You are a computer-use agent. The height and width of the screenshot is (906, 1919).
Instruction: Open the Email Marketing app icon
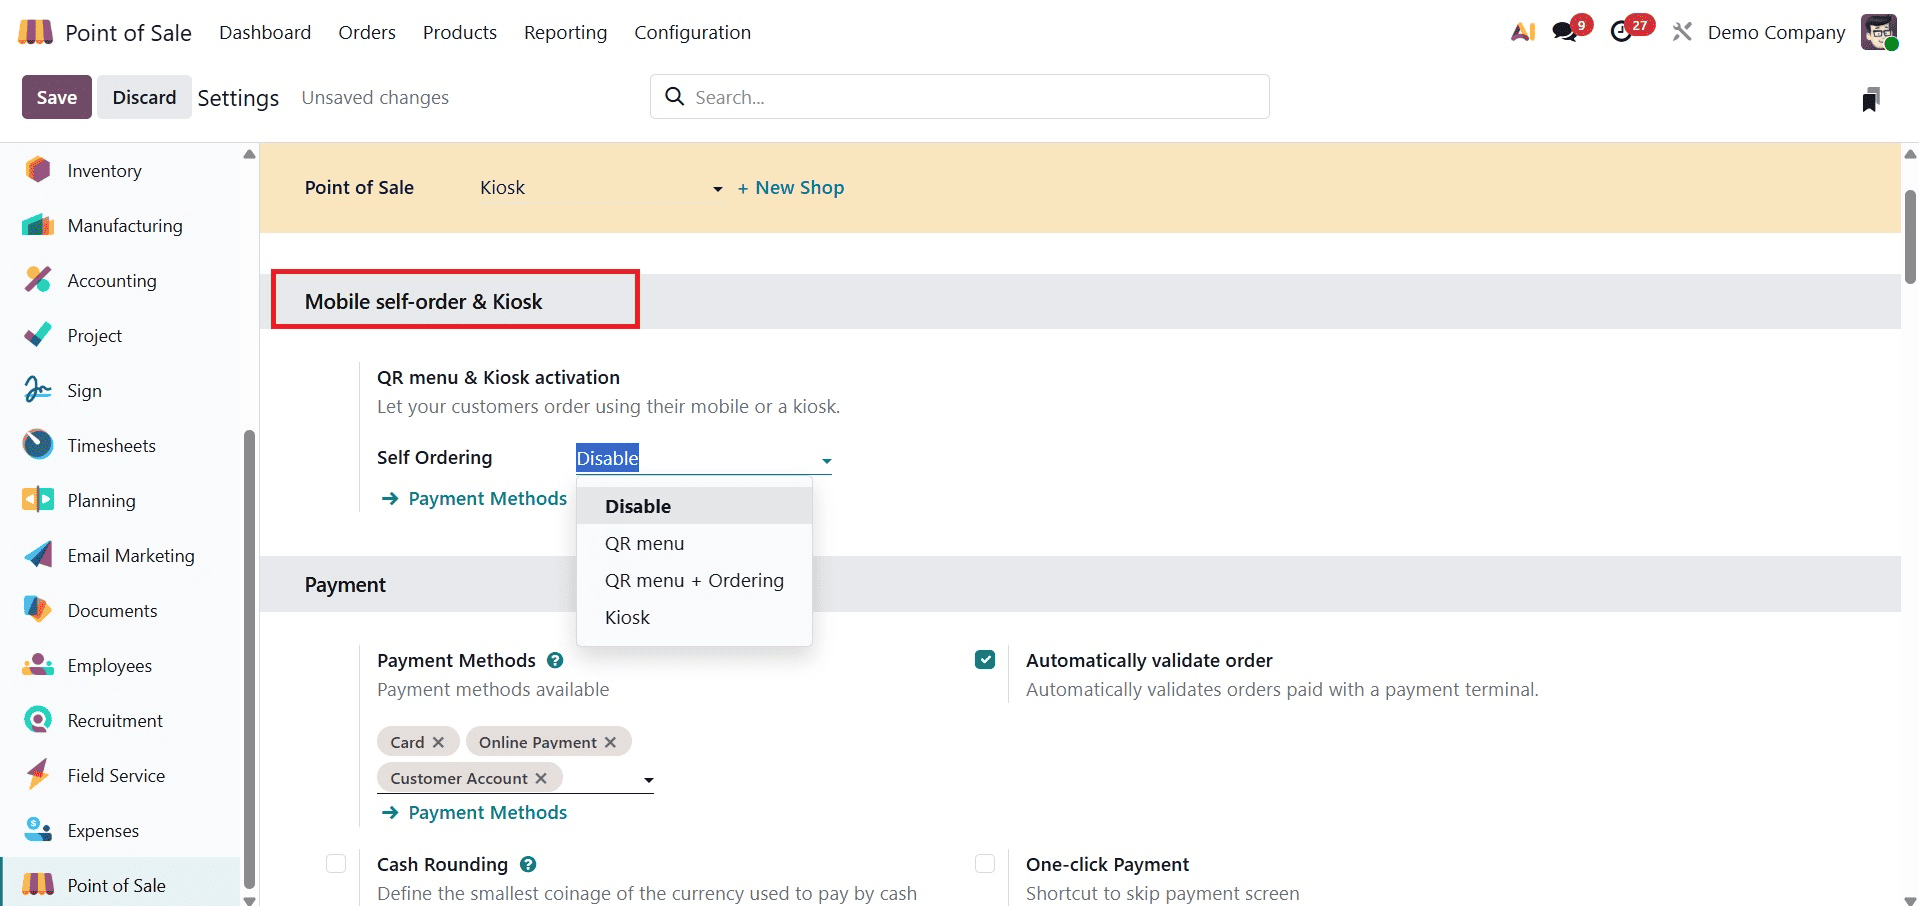point(36,555)
